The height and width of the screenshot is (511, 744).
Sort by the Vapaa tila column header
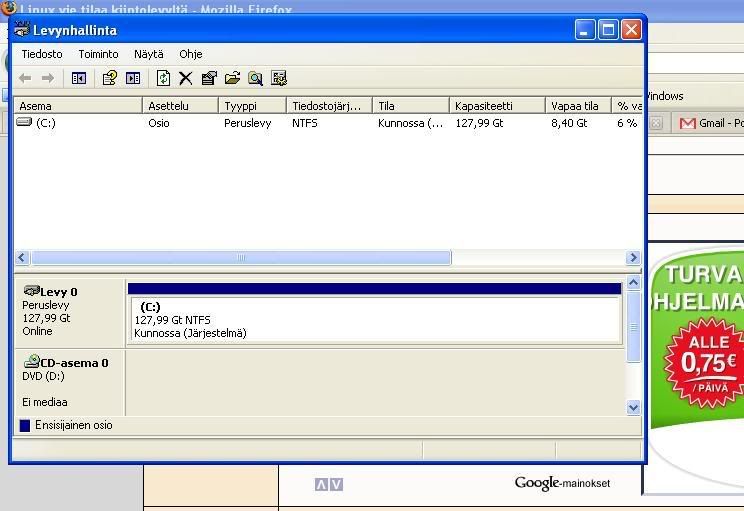(x=576, y=105)
